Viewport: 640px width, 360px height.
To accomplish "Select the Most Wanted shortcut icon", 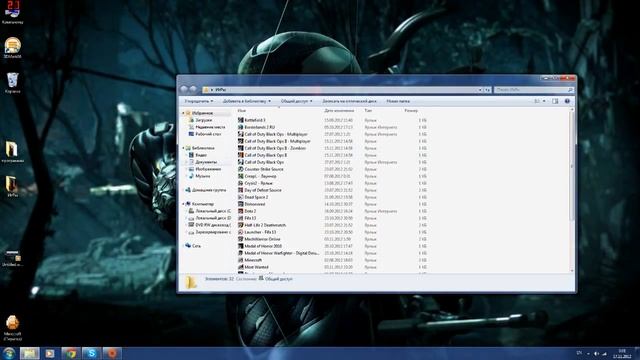I will tap(240, 267).
